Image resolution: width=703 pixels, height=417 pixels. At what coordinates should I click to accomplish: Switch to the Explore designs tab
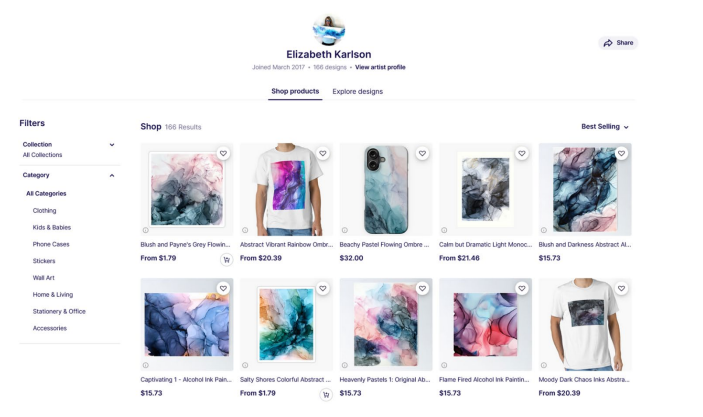click(357, 91)
